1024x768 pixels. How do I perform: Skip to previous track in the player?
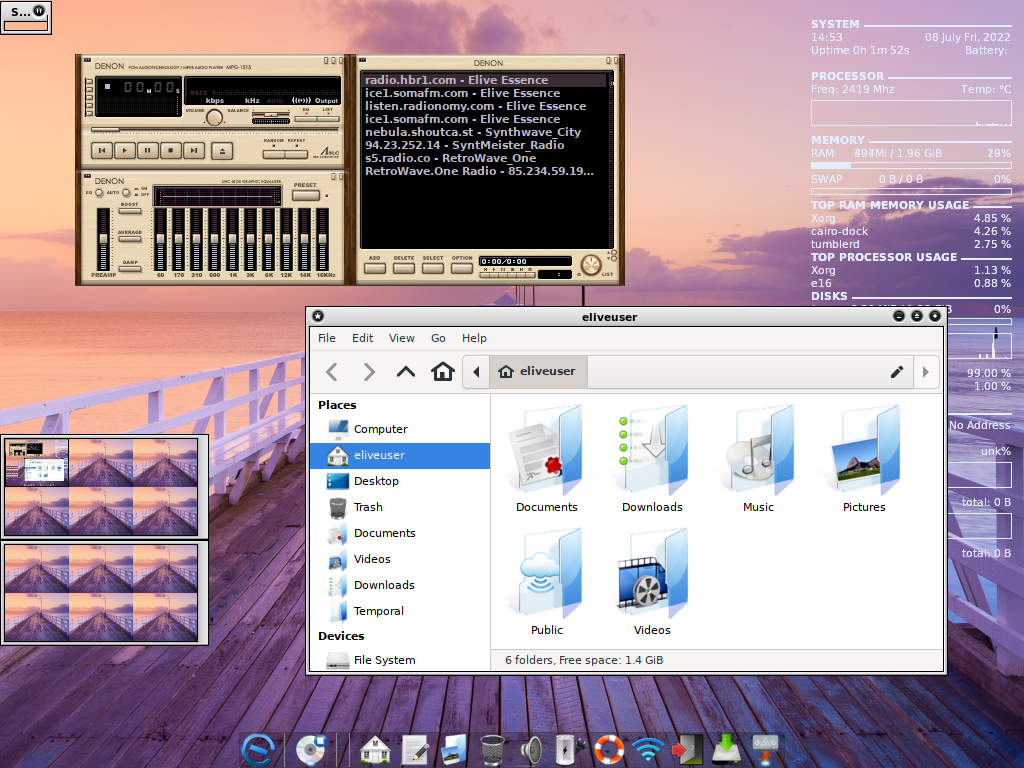click(102, 151)
